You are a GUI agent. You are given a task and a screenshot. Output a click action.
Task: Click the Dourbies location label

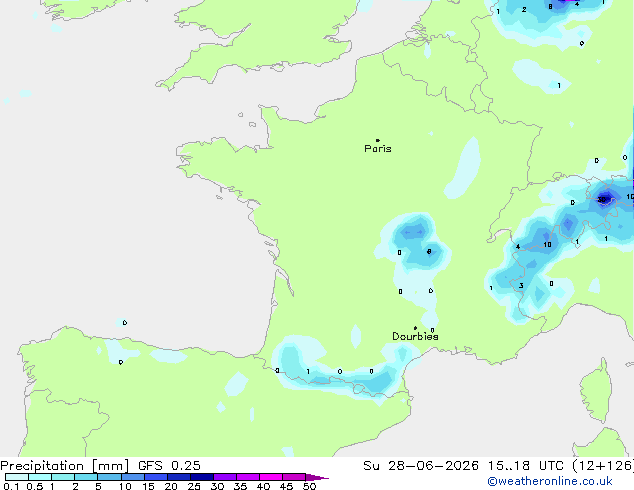pos(415,336)
